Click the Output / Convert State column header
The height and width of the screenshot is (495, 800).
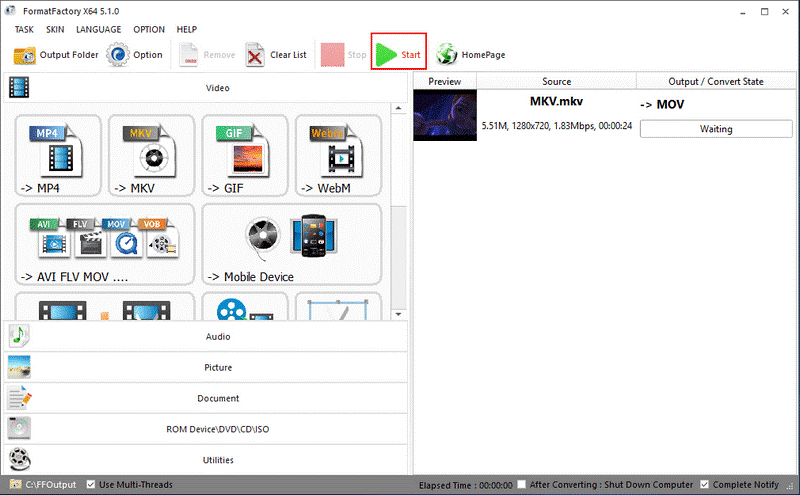coord(716,81)
